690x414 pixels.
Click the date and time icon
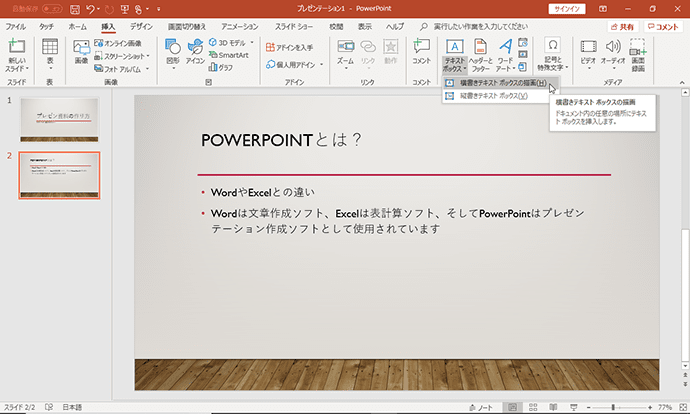click(x=523, y=42)
